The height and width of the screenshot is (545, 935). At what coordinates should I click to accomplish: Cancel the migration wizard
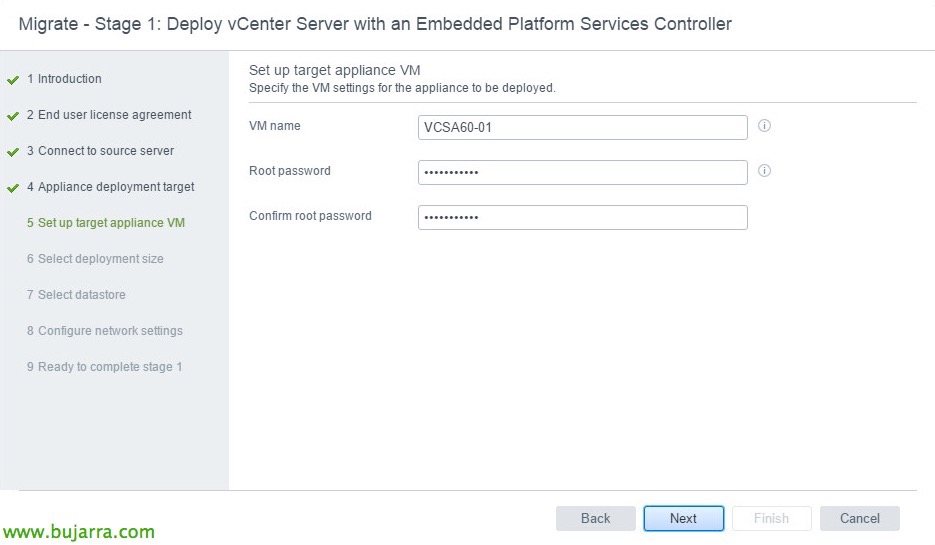point(859,518)
